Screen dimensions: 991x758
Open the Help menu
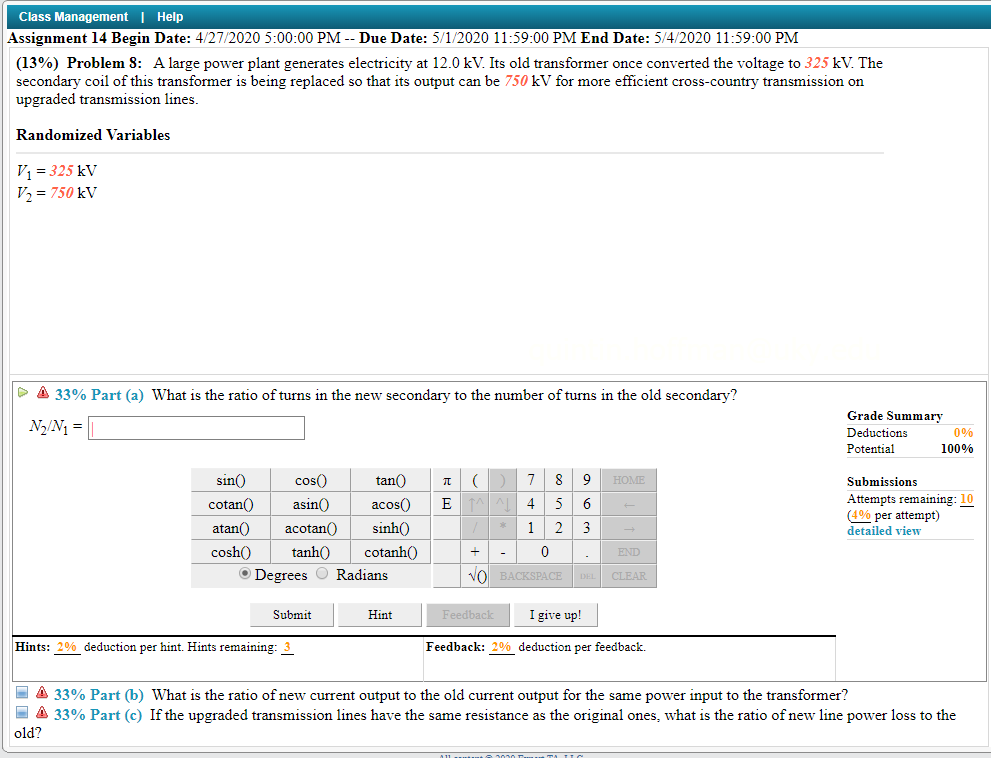[169, 15]
